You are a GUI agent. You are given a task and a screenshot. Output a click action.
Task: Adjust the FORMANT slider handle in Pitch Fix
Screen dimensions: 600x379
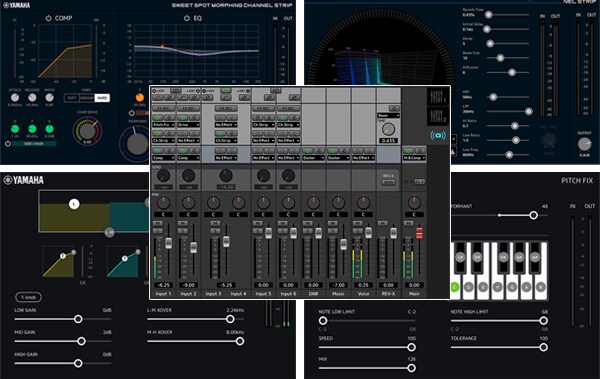[x=533, y=215]
